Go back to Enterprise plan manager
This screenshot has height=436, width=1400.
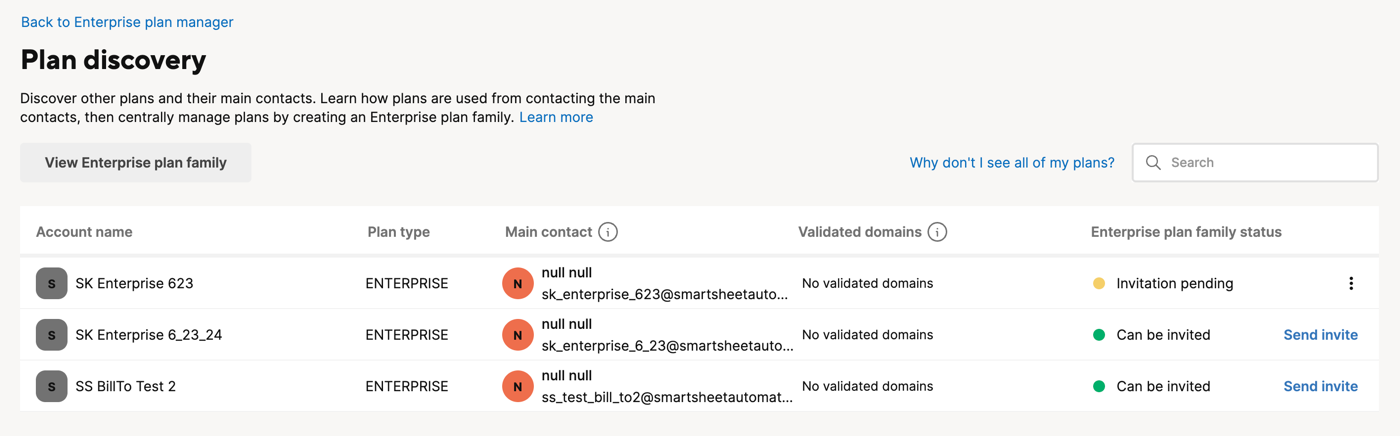point(127,22)
